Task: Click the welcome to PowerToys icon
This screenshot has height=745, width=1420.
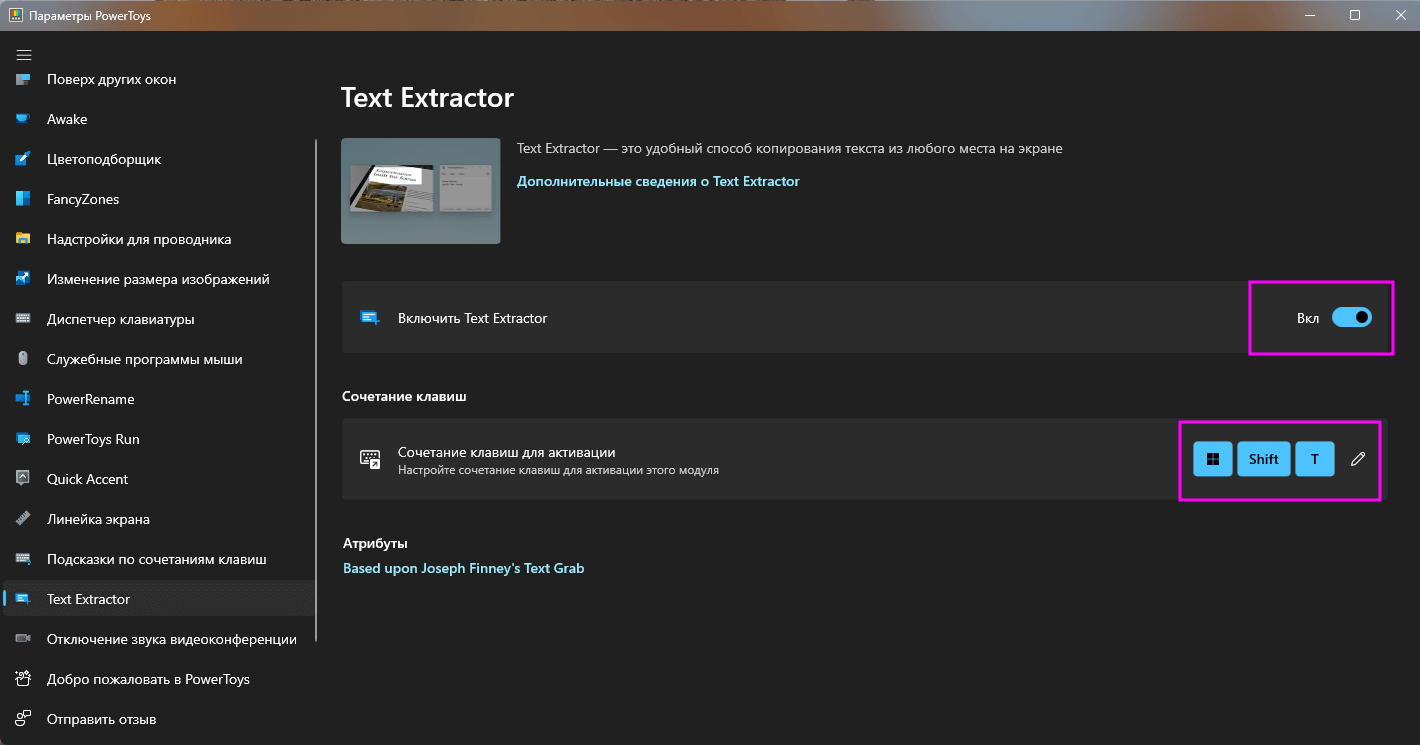Action: [x=23, y=679]
